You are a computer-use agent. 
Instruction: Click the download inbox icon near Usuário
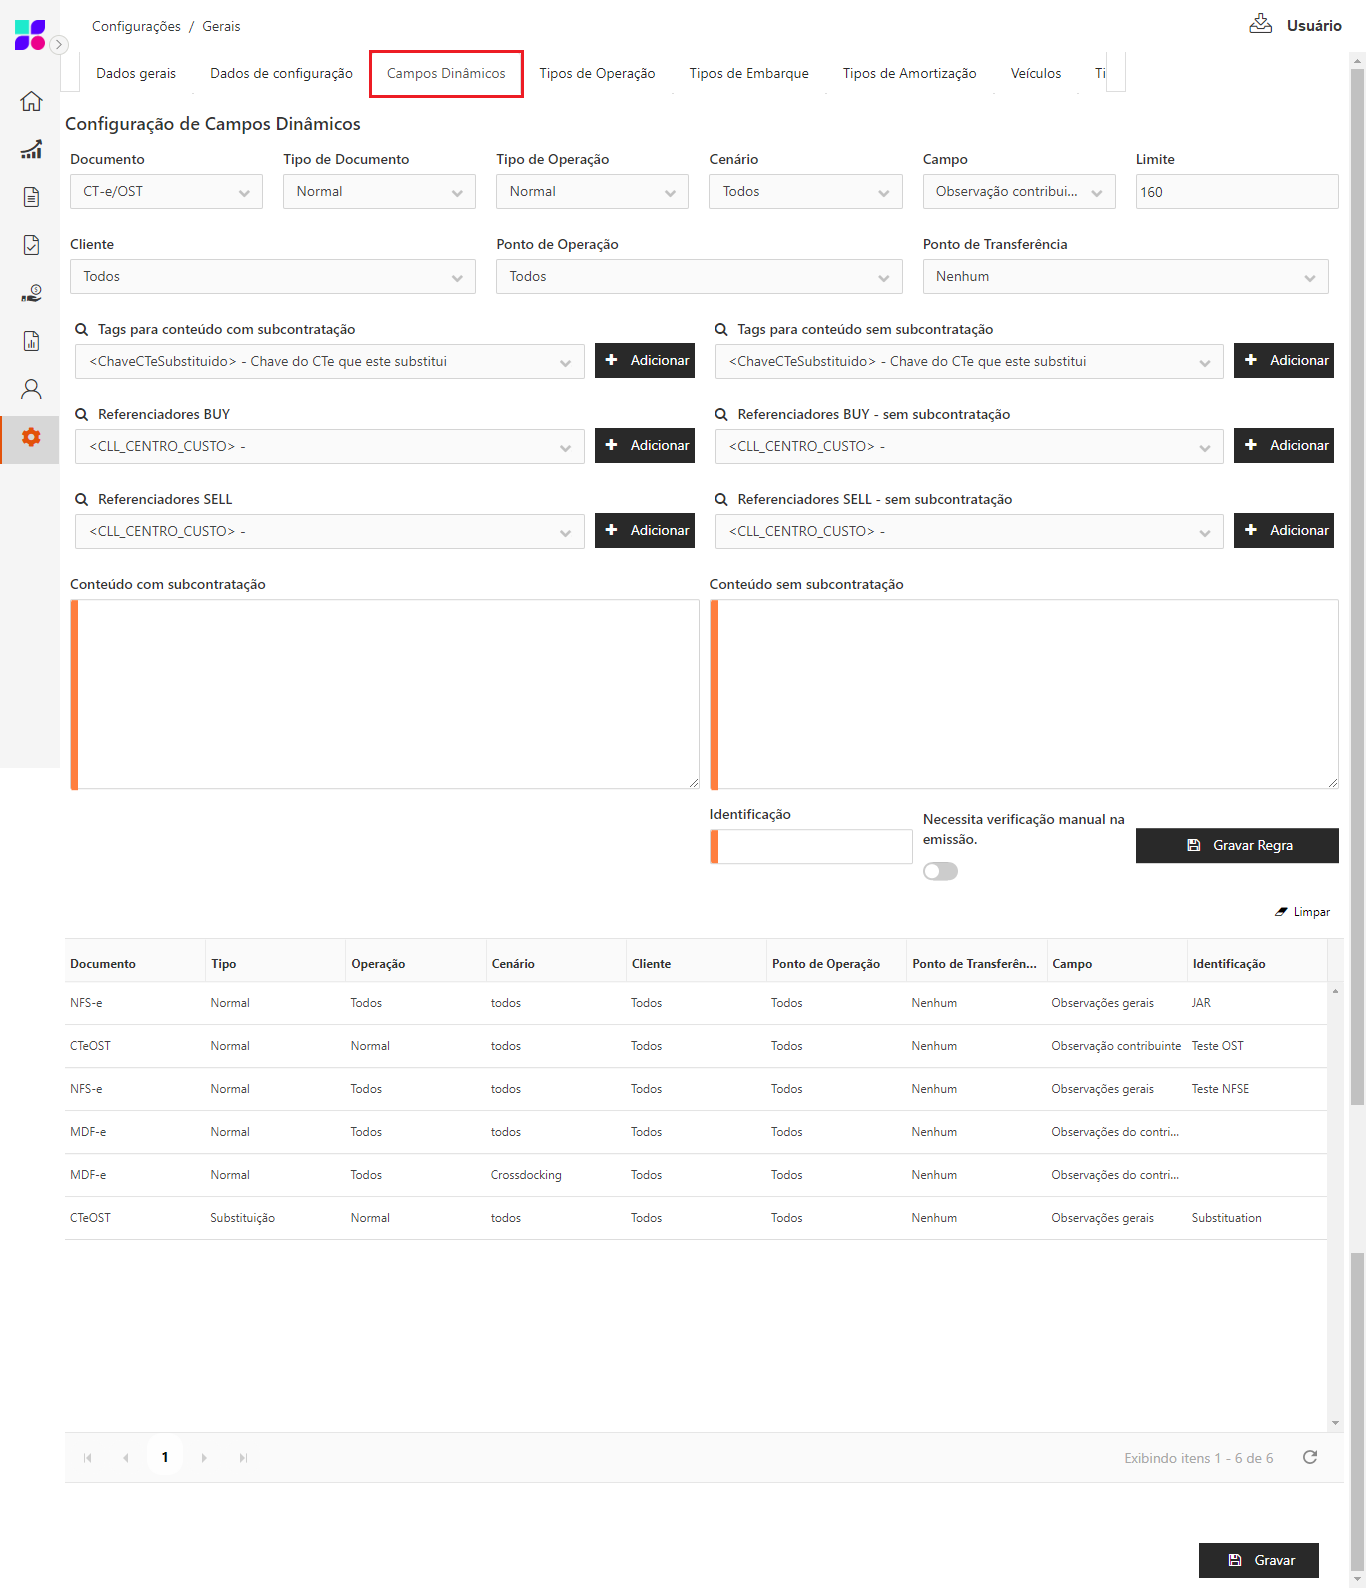tap(1260, 25)
